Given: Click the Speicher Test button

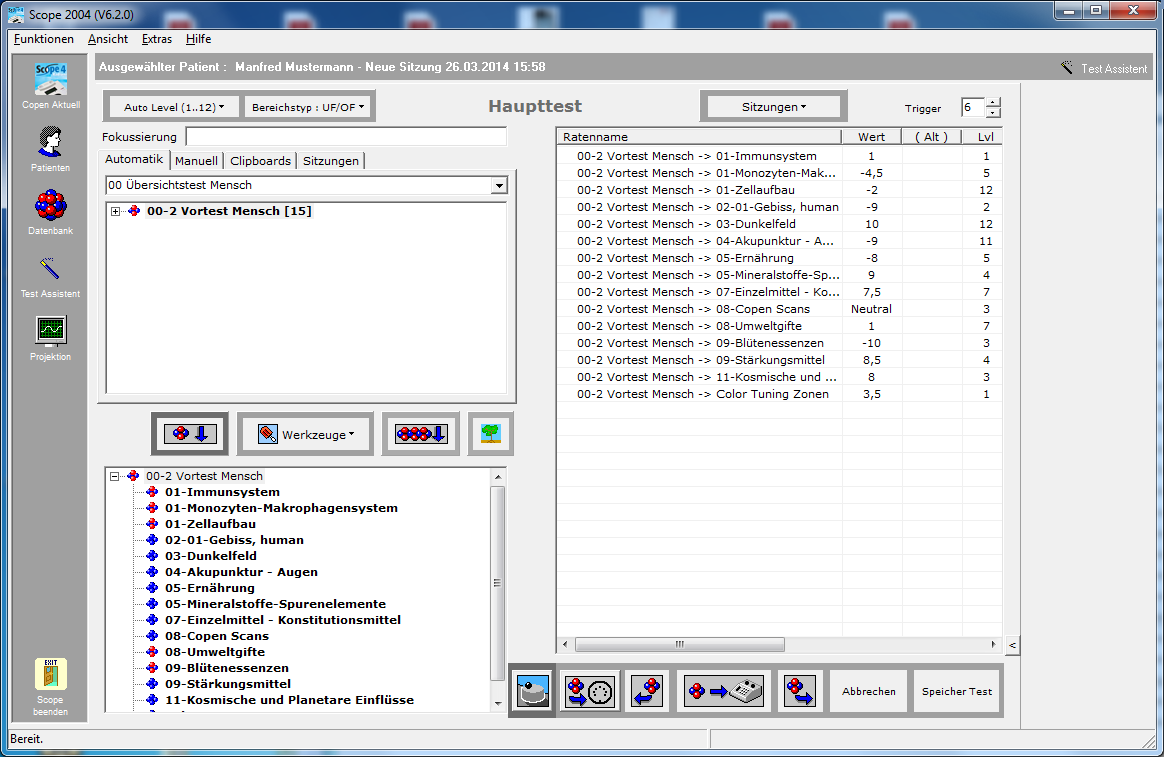Looking at the screenshot, I should pos(956,691).
